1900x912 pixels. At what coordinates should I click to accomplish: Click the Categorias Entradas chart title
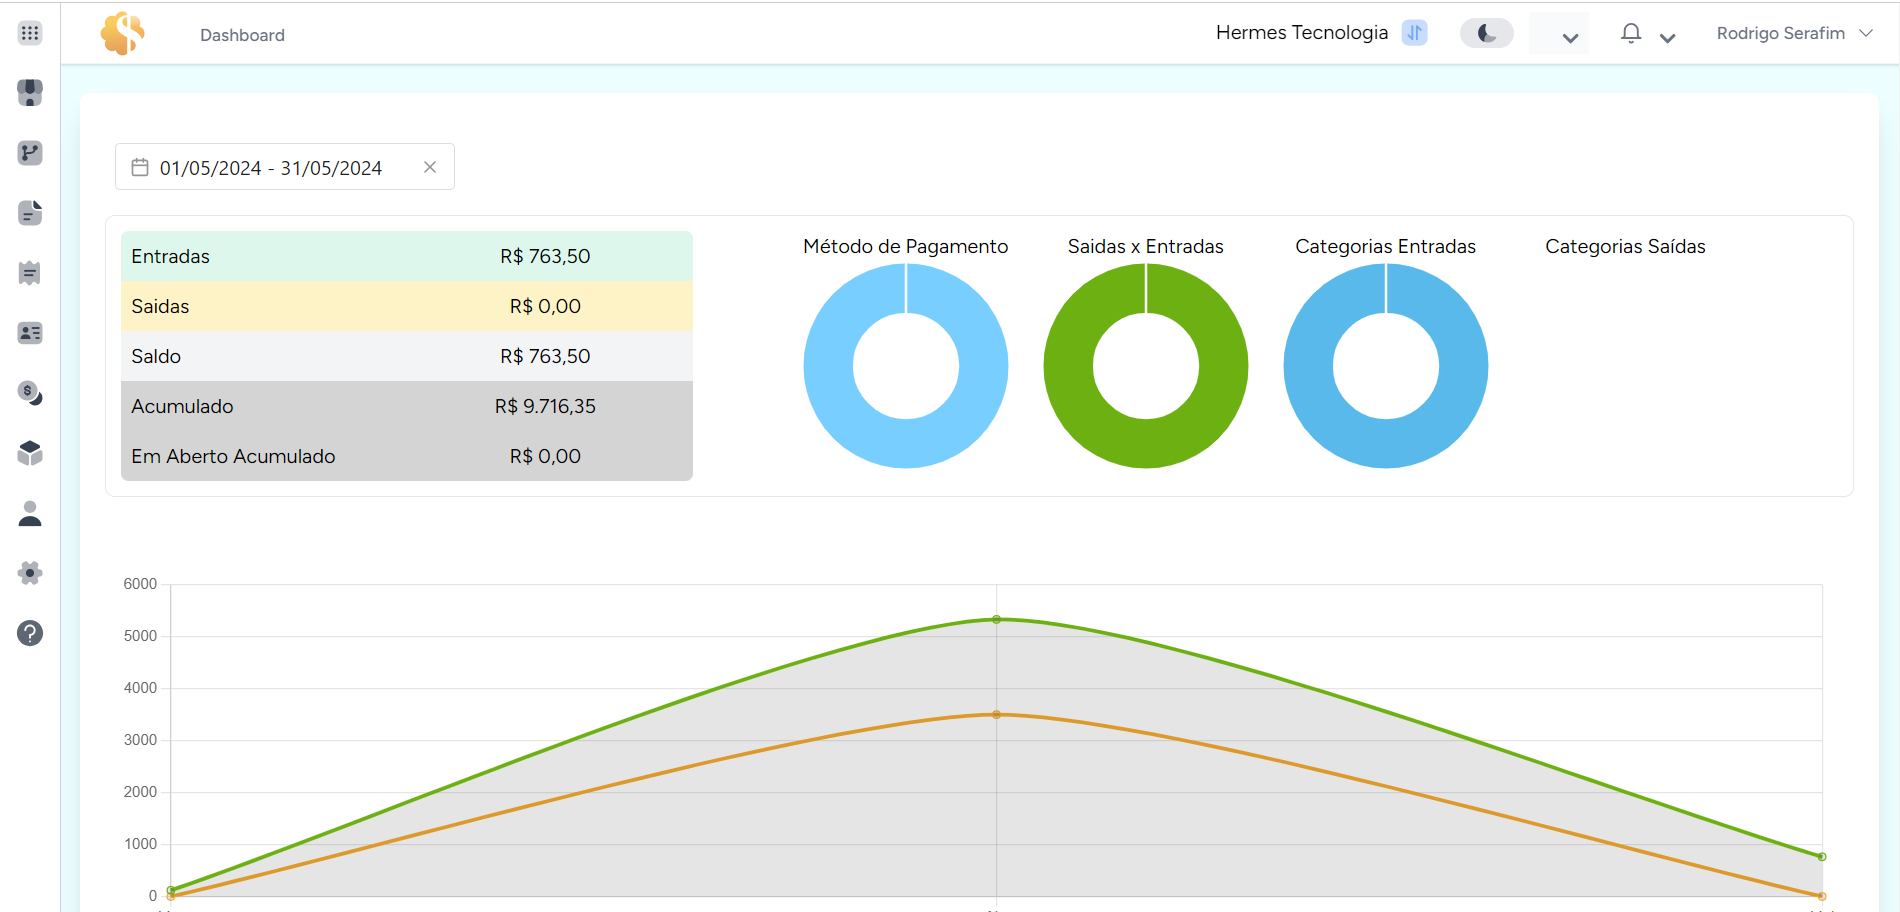coord(1385,246)
